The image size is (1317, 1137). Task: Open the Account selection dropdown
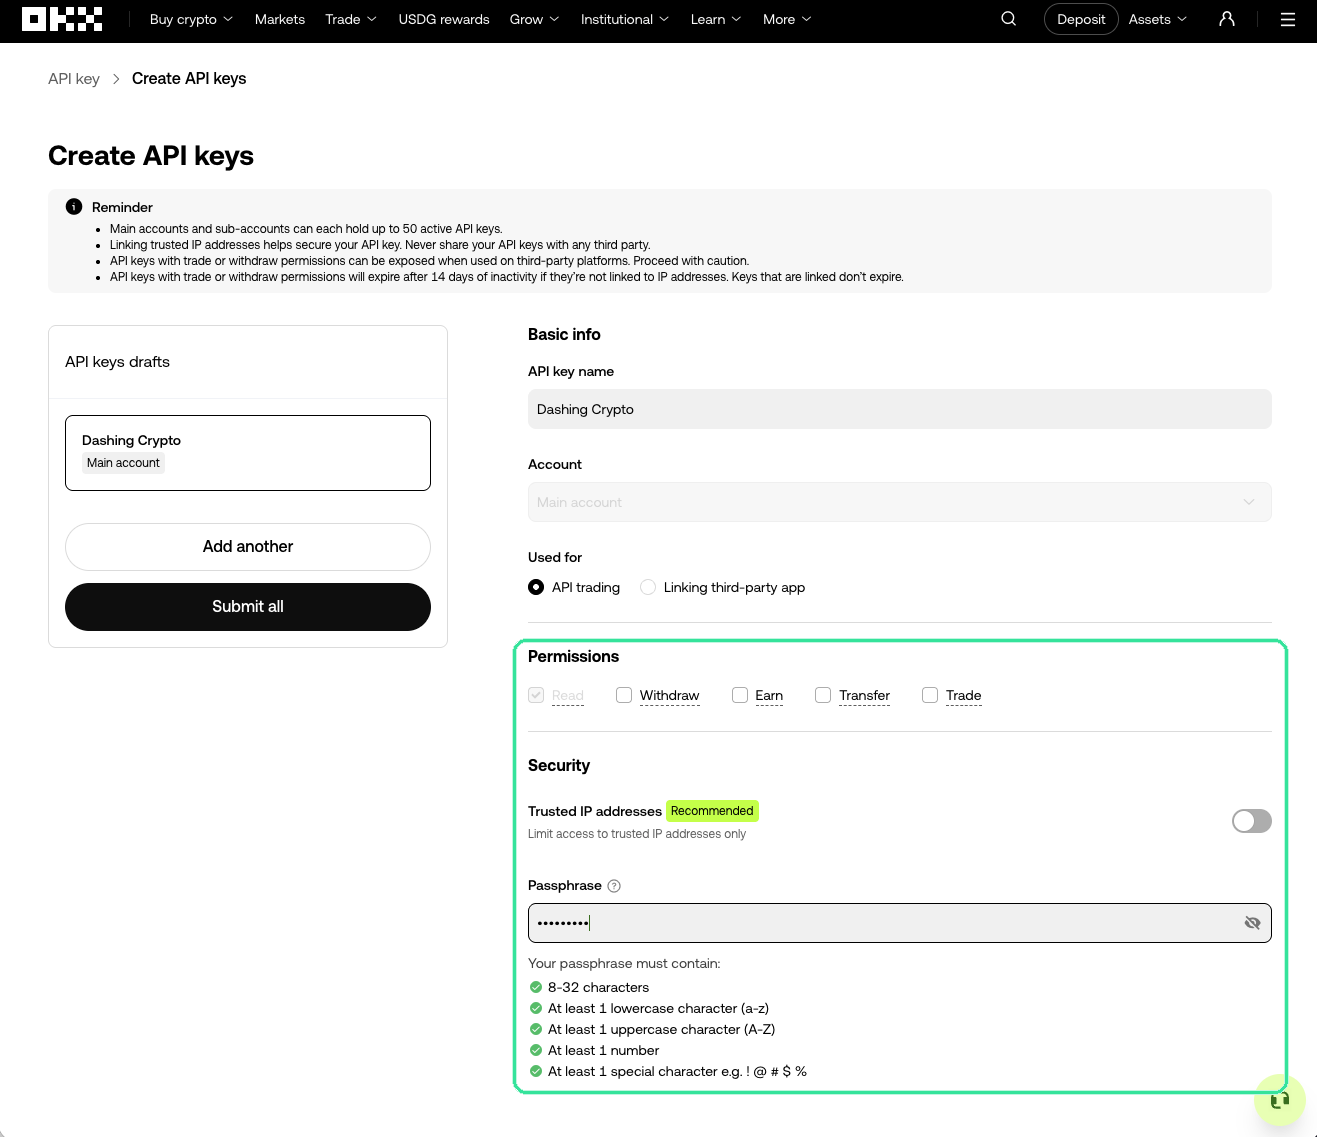(900, 502)
